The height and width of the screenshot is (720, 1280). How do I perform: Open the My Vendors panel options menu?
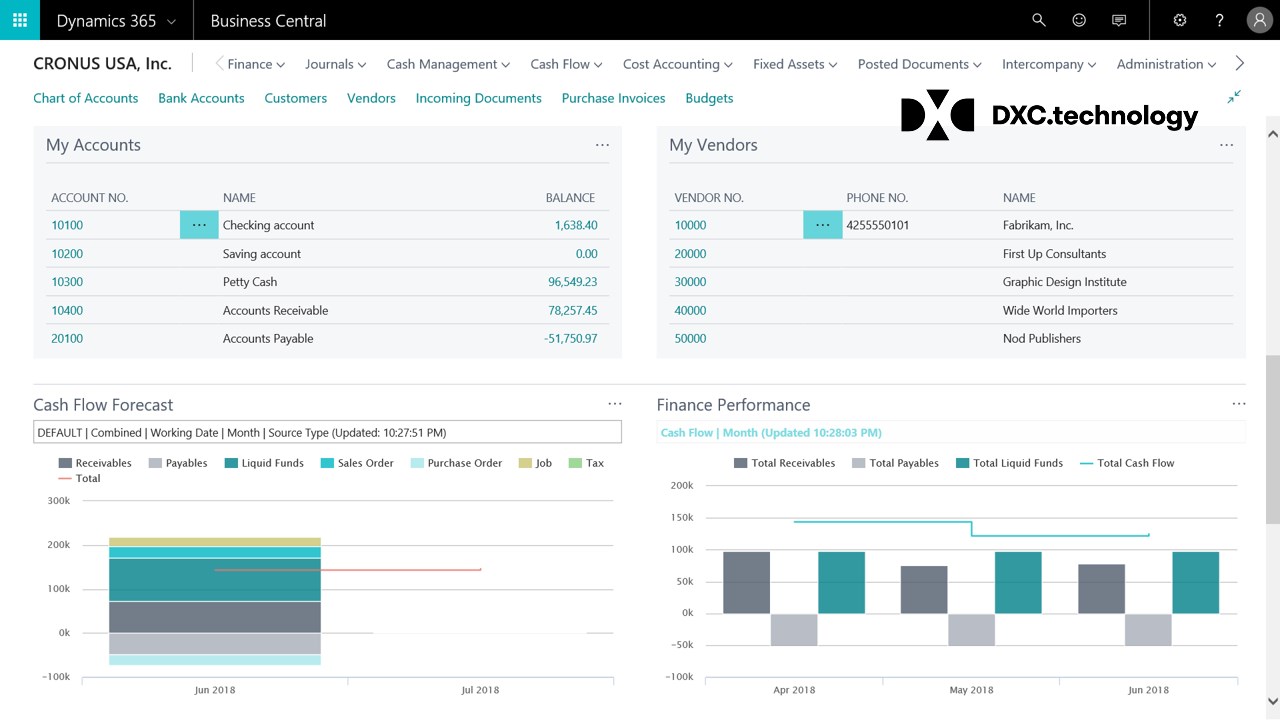tap(1226, 145)
